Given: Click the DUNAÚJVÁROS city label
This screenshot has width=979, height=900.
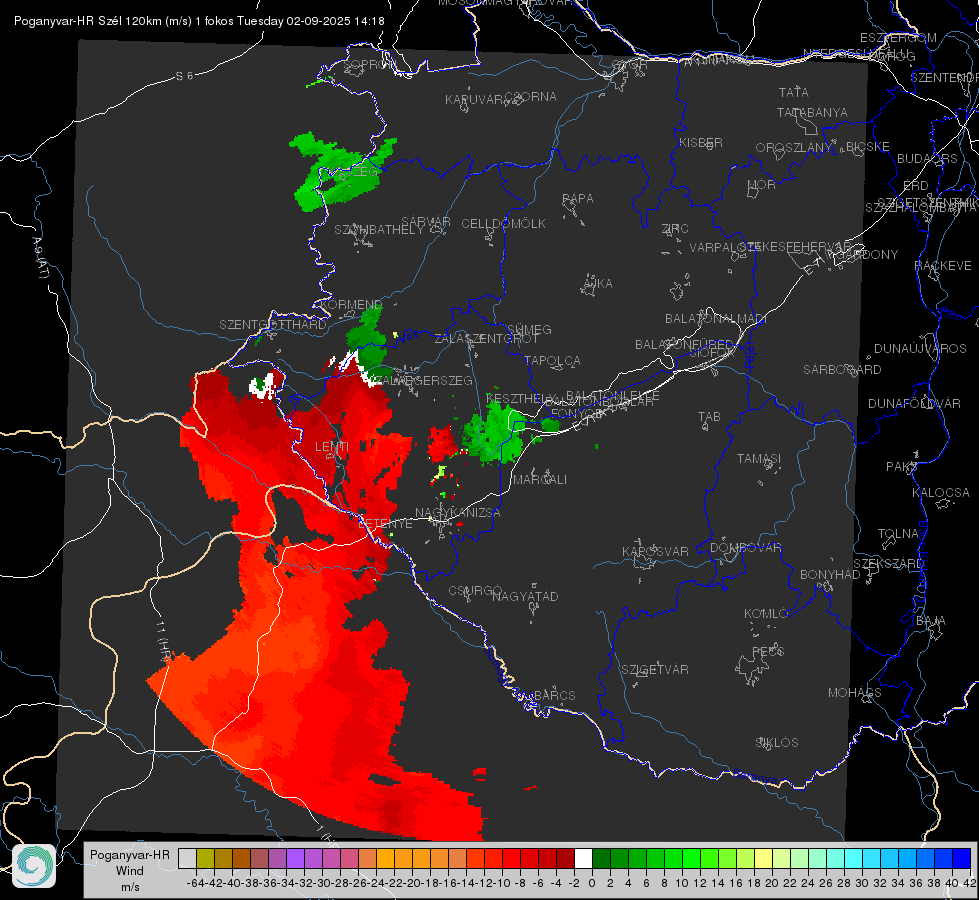Looking at the screenshot, I should click(920, 349).
